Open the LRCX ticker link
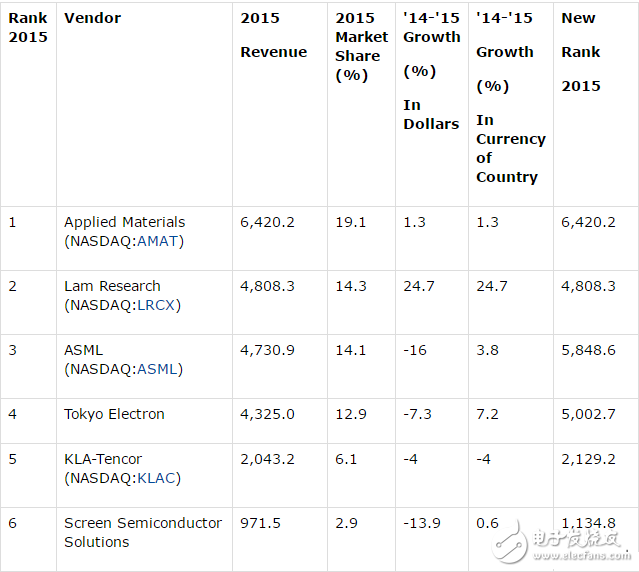This screenshot has width=639, height=572. (158, 305)
